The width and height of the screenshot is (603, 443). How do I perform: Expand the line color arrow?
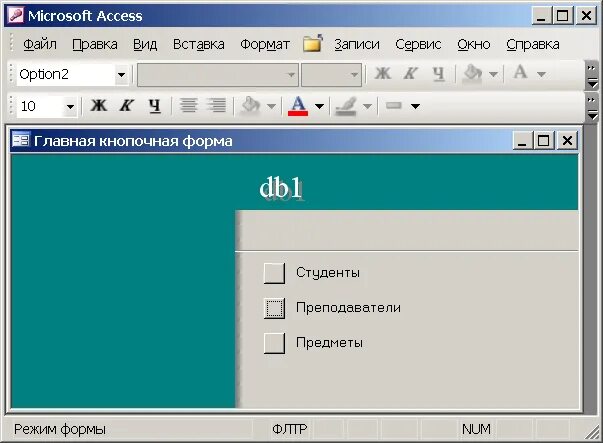pos(367,106)
